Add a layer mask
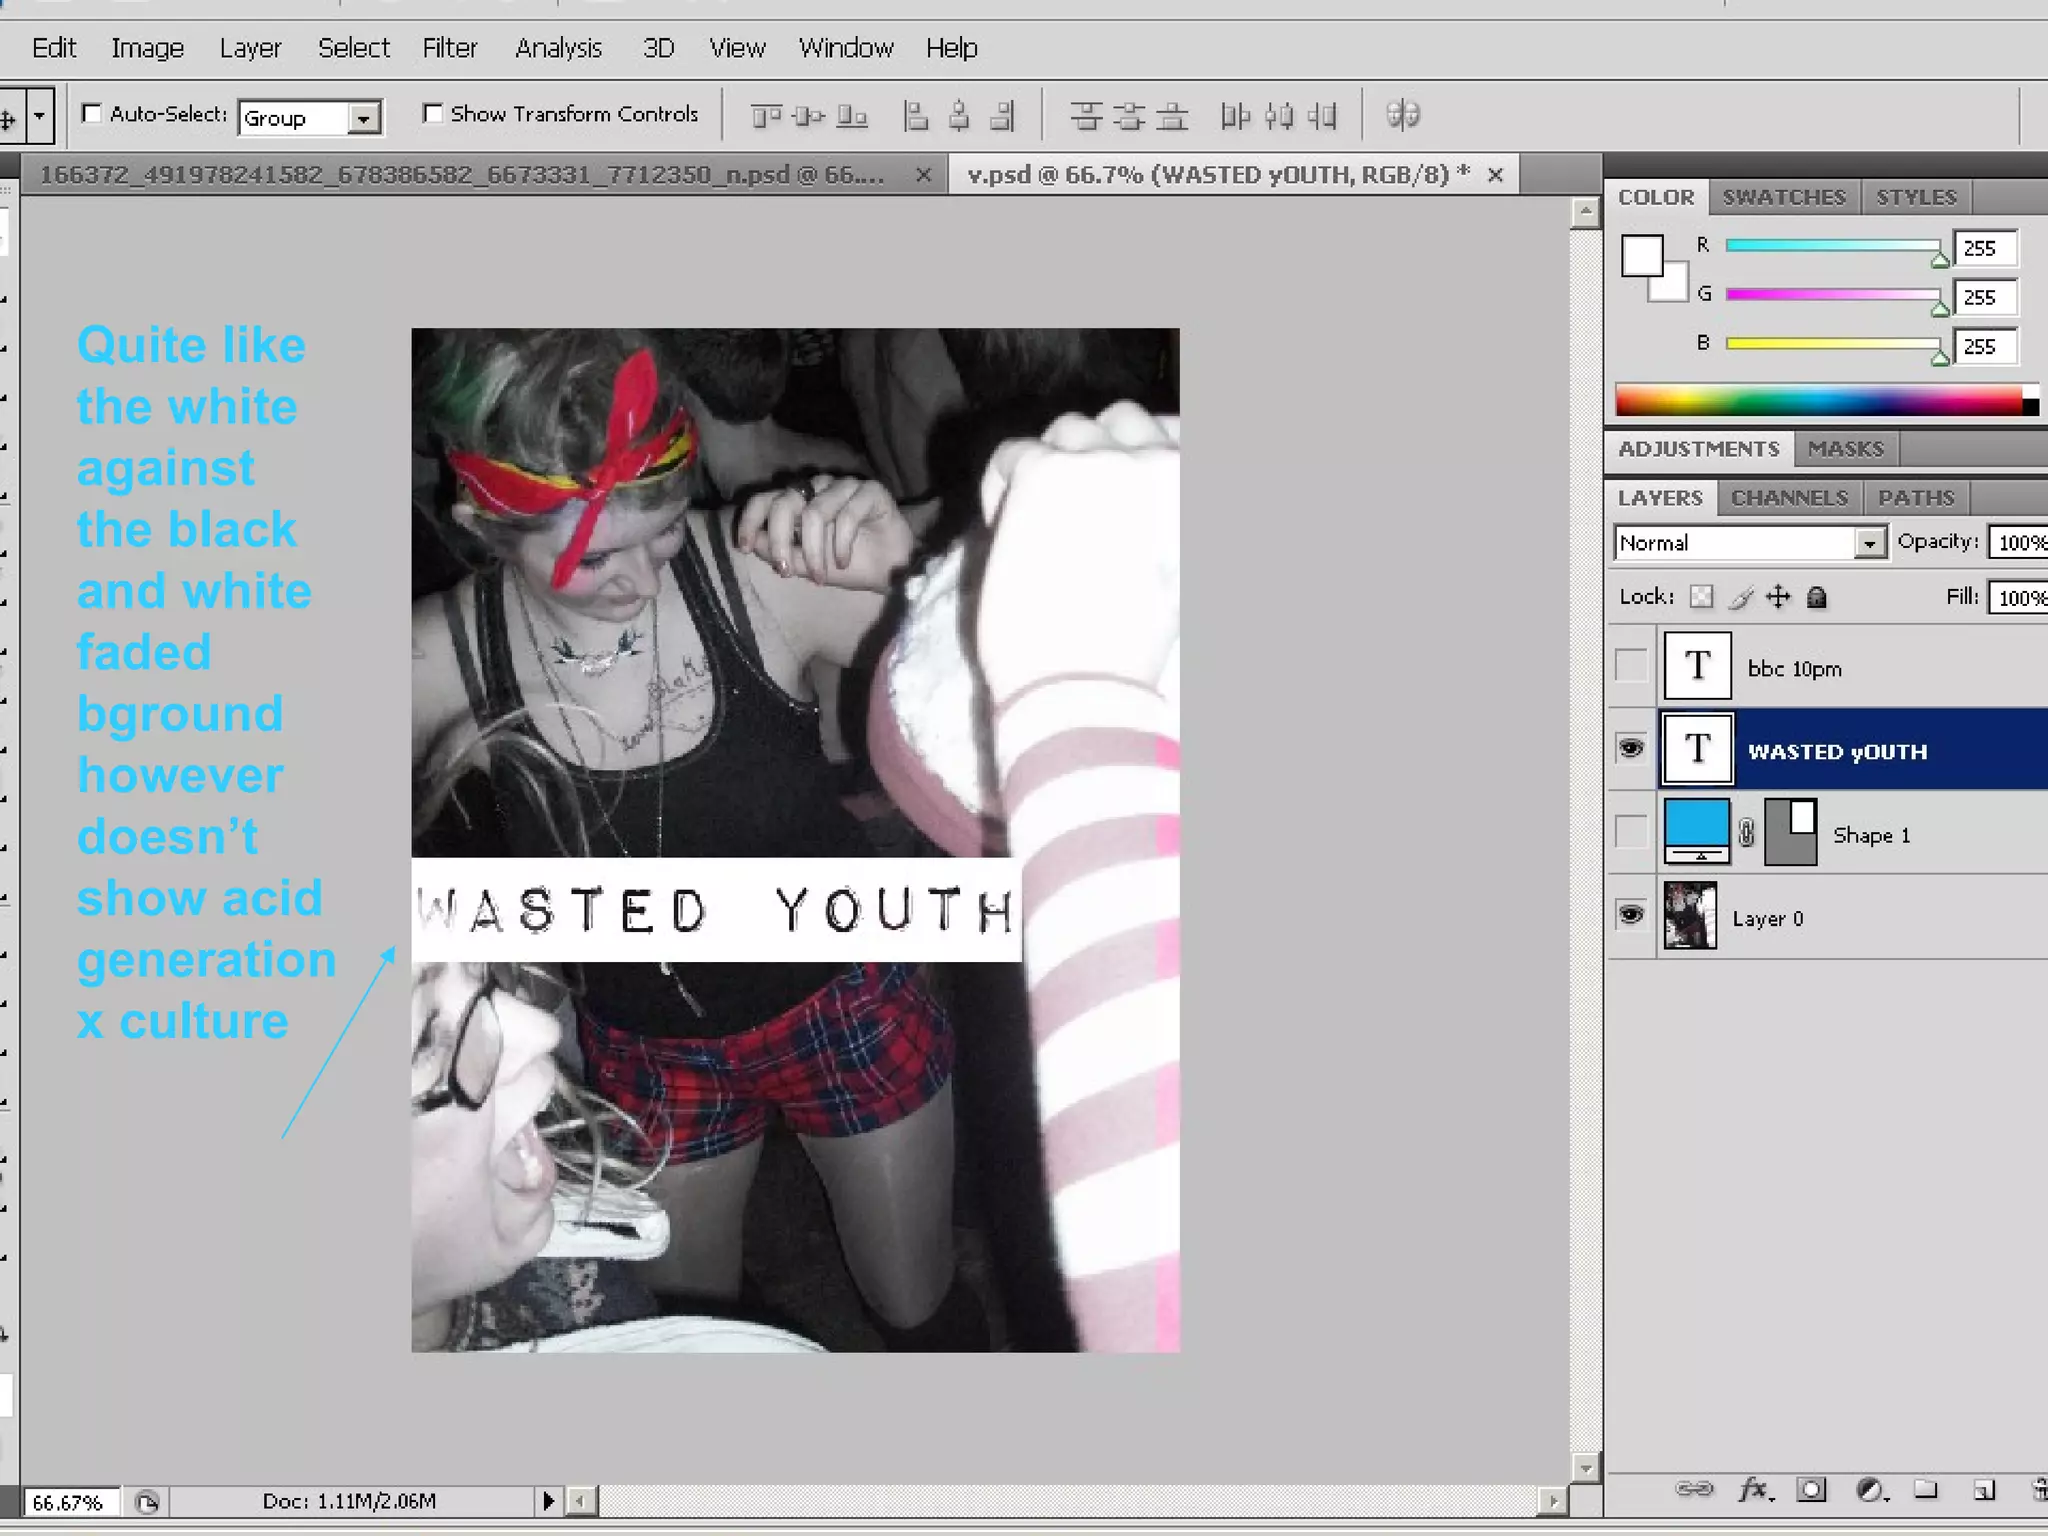The image size is (2048, 1536). [1811, 1489]
